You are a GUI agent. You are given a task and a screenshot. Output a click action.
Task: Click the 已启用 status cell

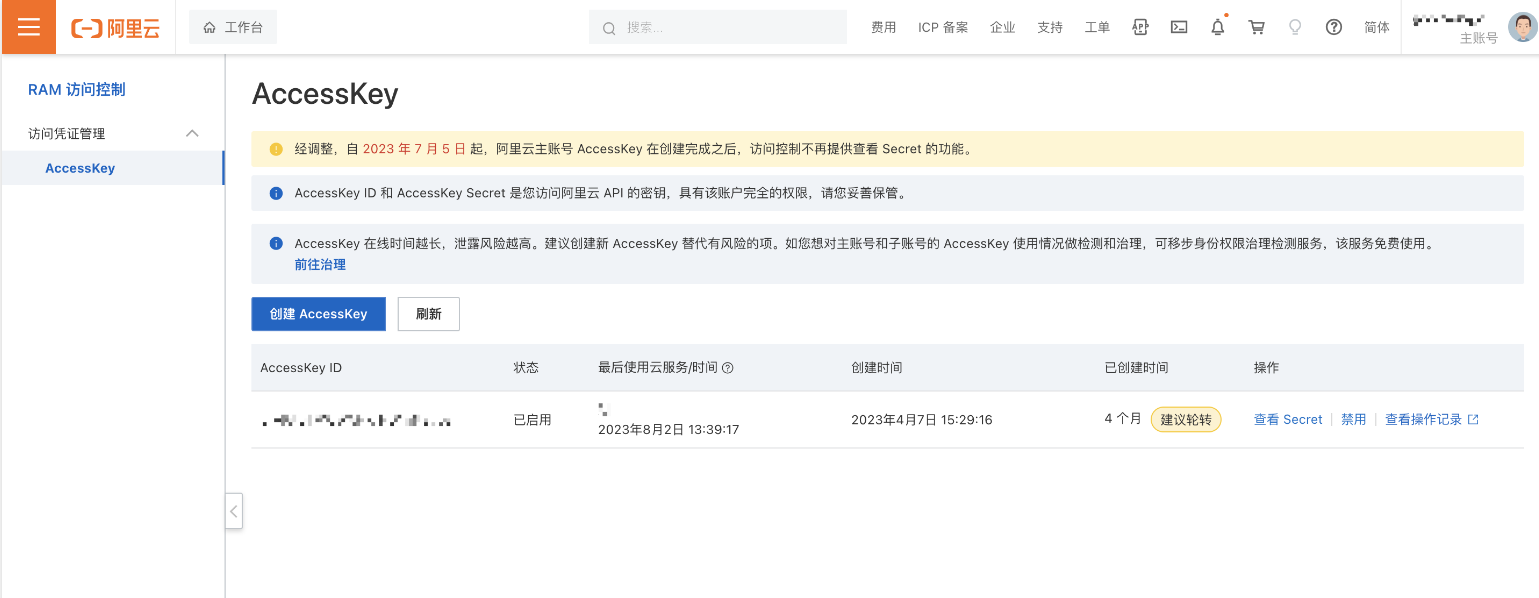click(x=532, y=420)
